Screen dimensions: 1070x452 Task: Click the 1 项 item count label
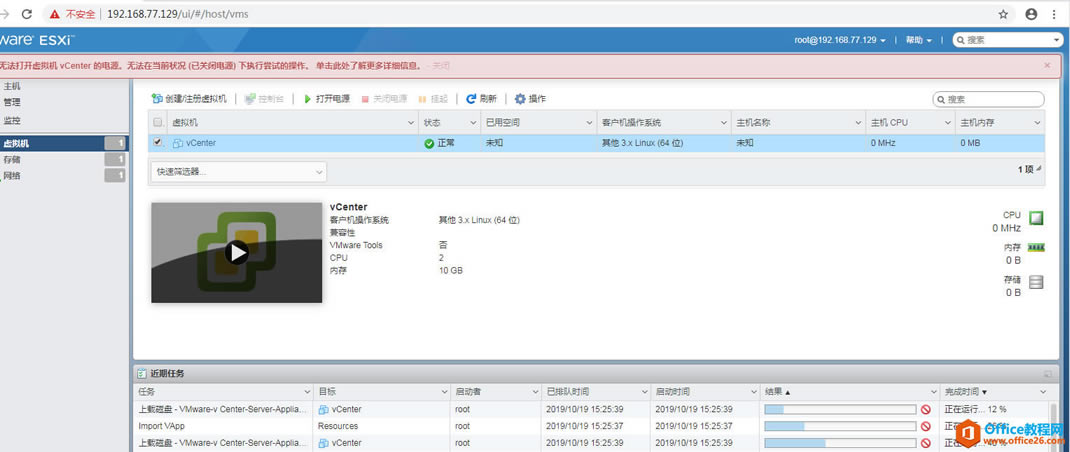[1026, 169]
